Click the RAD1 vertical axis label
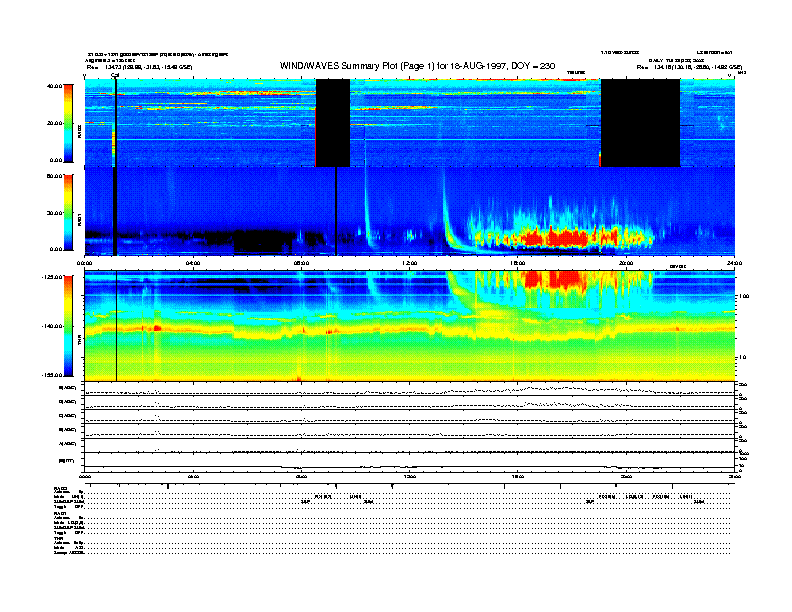Screen dimensions: 792x612 [x=79, y=219]
